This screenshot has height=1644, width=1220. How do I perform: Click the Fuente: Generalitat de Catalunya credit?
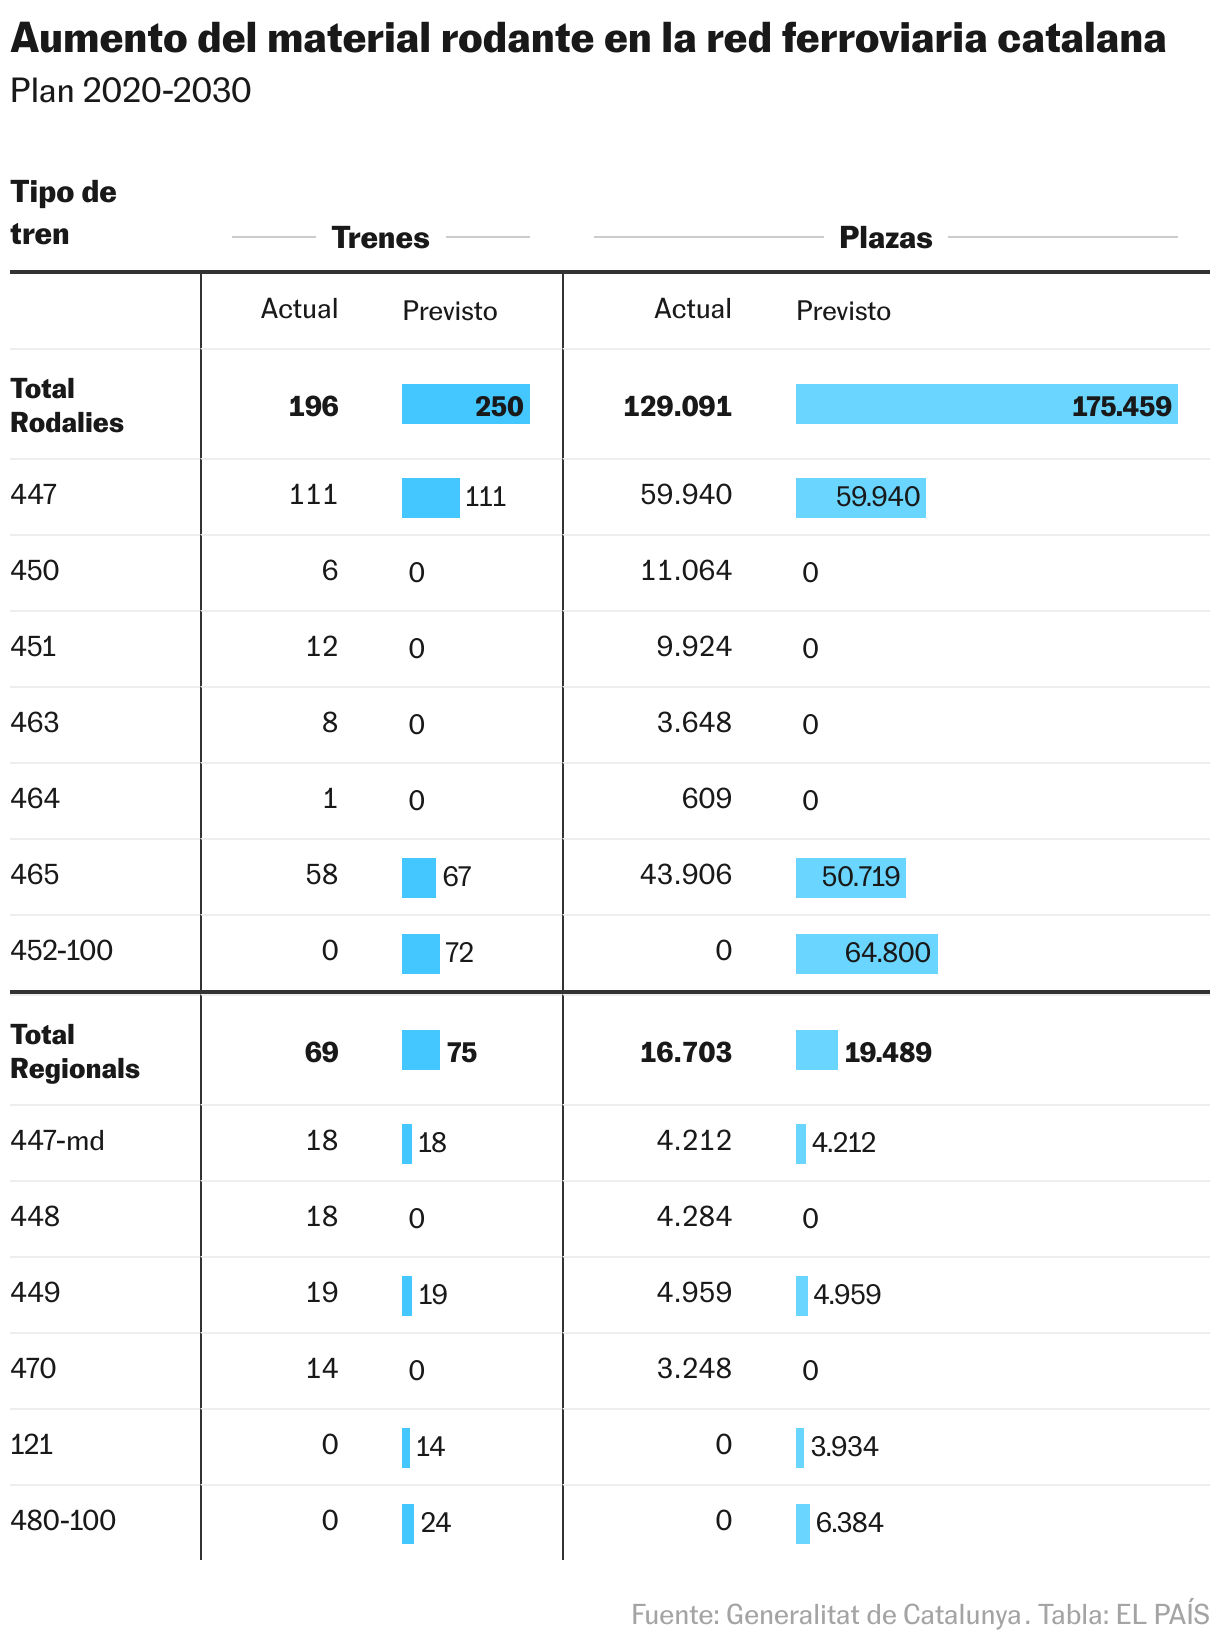click(x=827, y=1614)
